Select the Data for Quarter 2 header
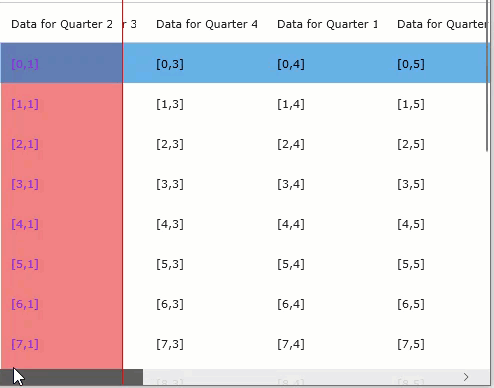This screenshot has width=494, height=388. click(62, 24)
